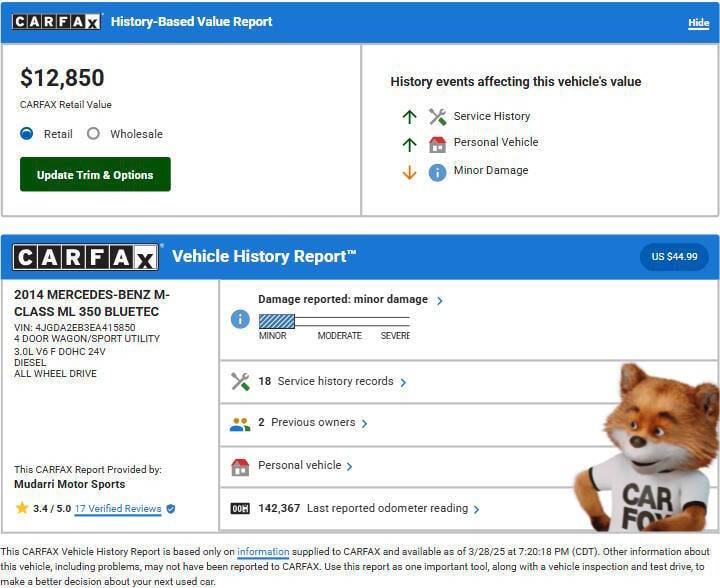This screenshot has width=720, height=588.
Task: Click the 2 Previous owners text
Action: point(307,422)
